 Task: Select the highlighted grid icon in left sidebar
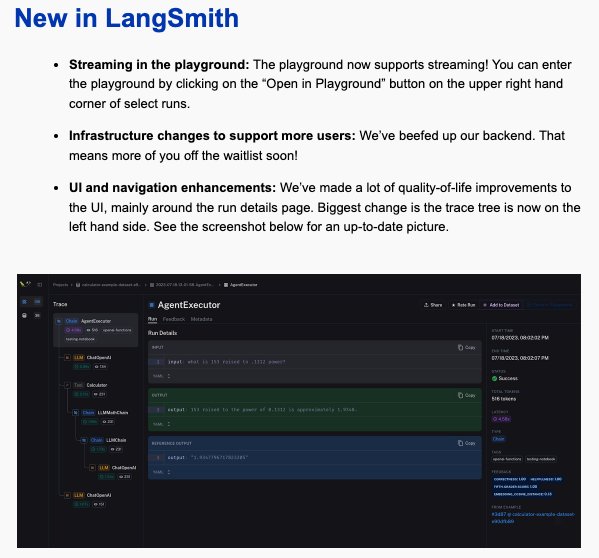(x=24, y=301)
